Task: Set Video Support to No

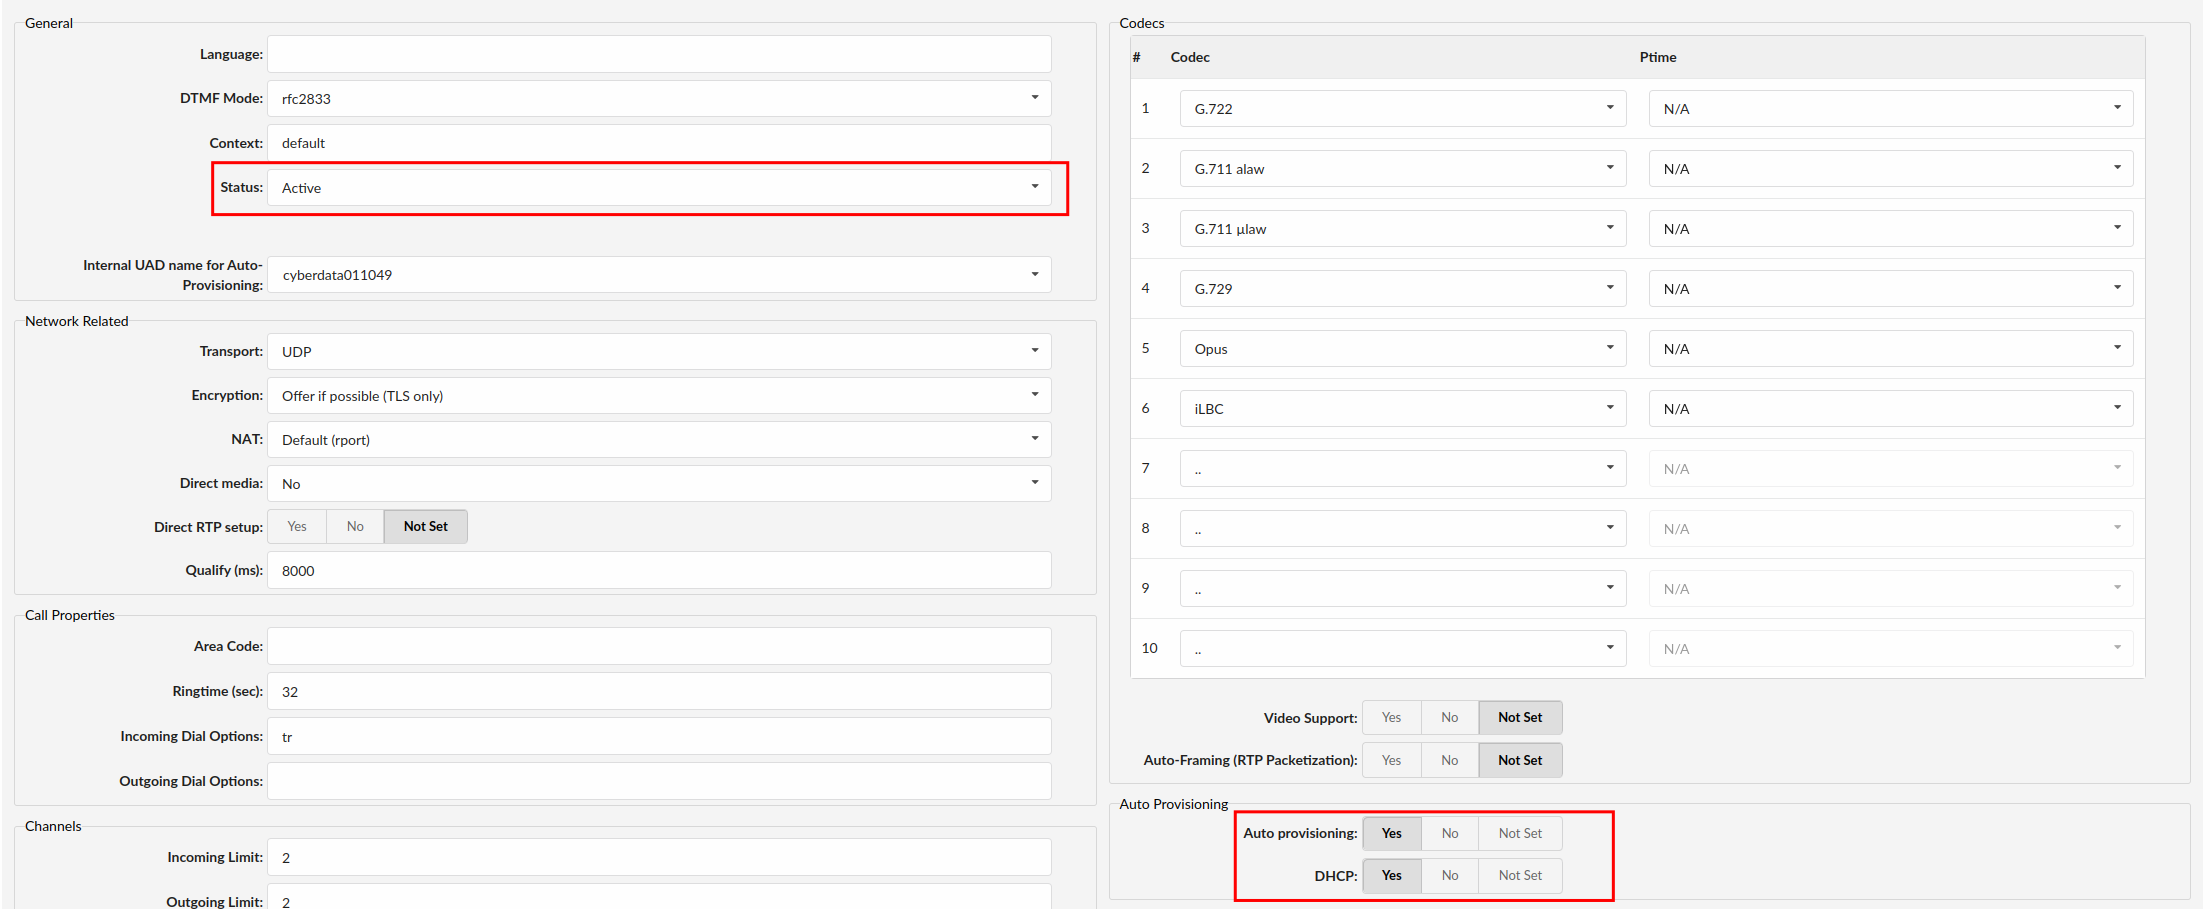Action: [1450, 718]
